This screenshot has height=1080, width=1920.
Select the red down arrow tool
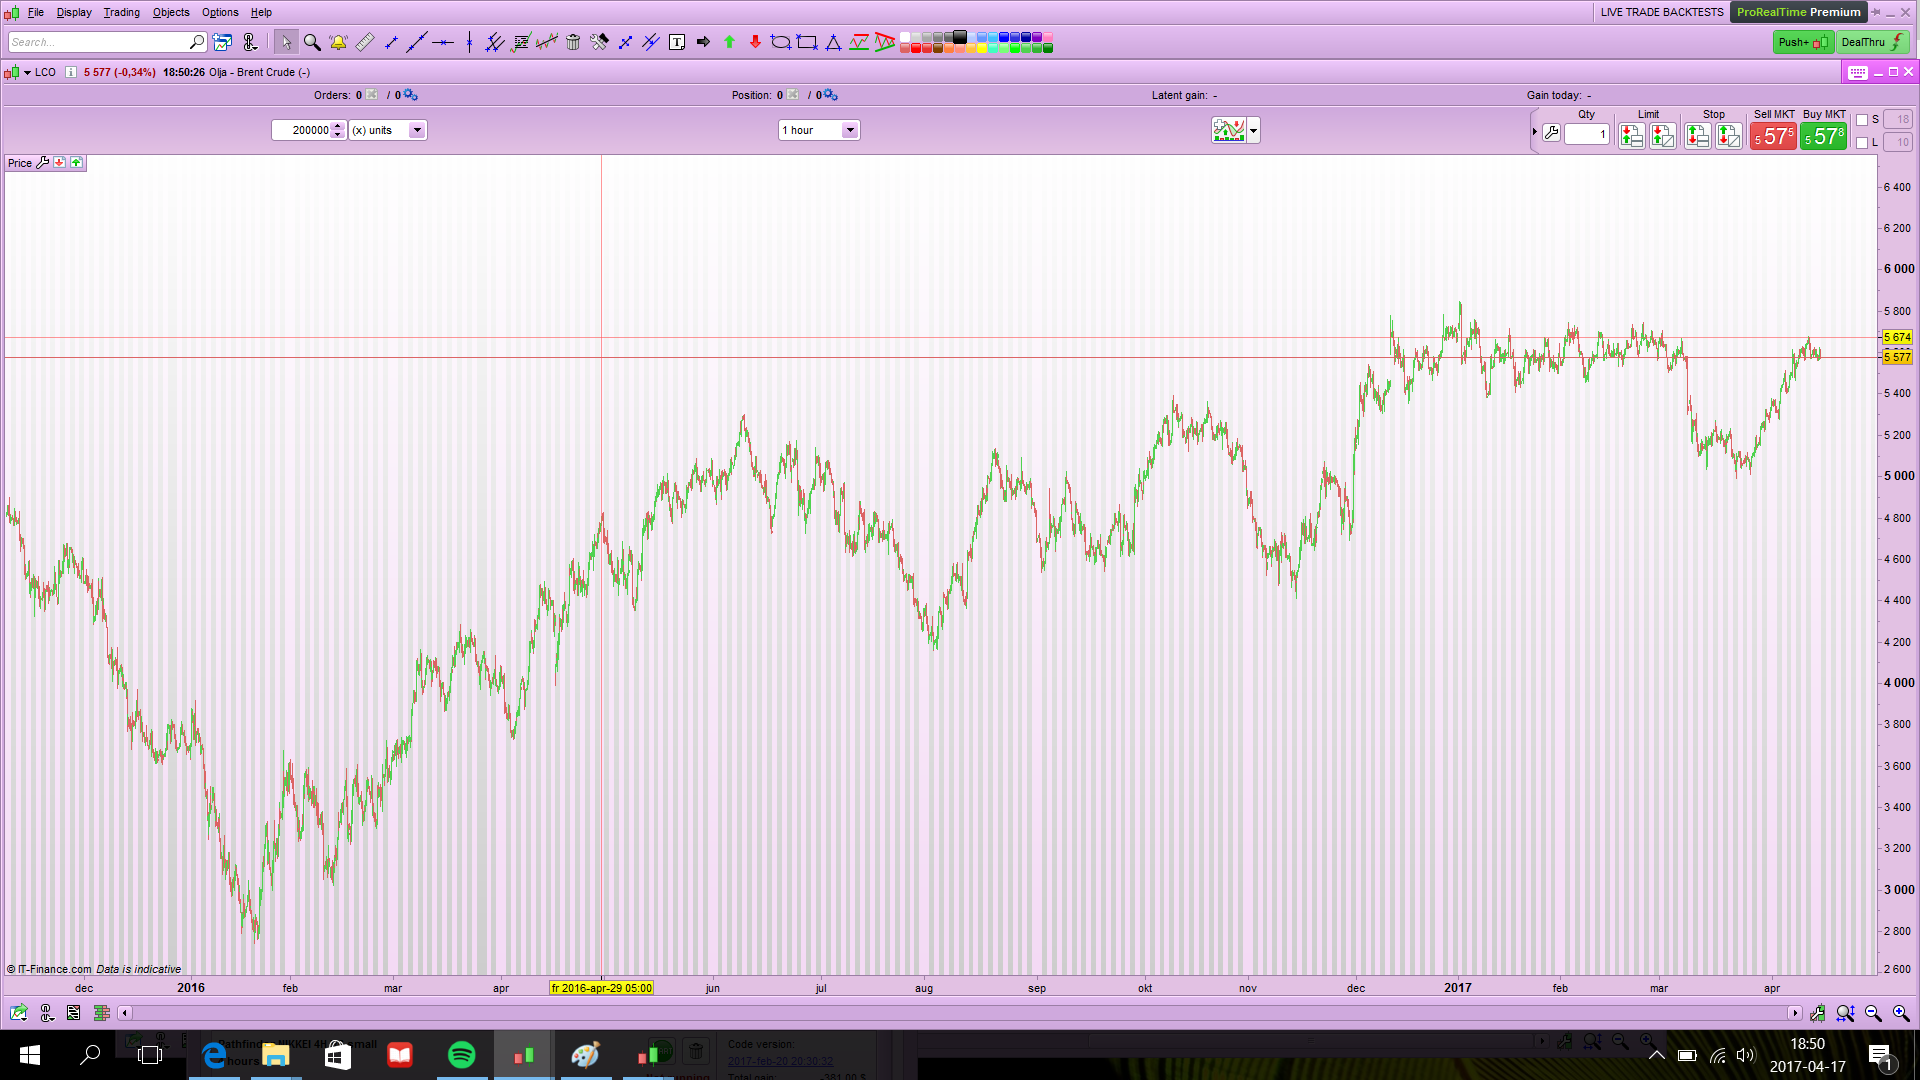point(755,42)
